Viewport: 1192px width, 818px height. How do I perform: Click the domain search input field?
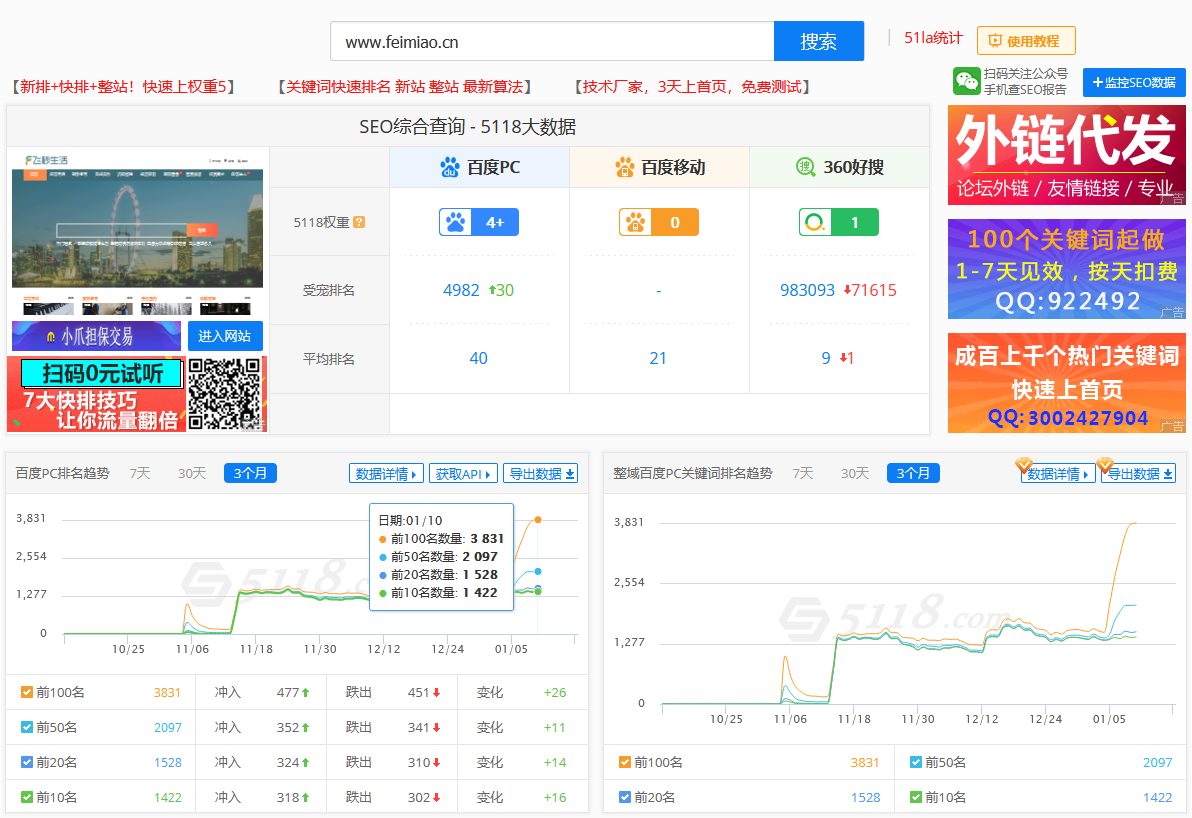[x=552, y=41]
